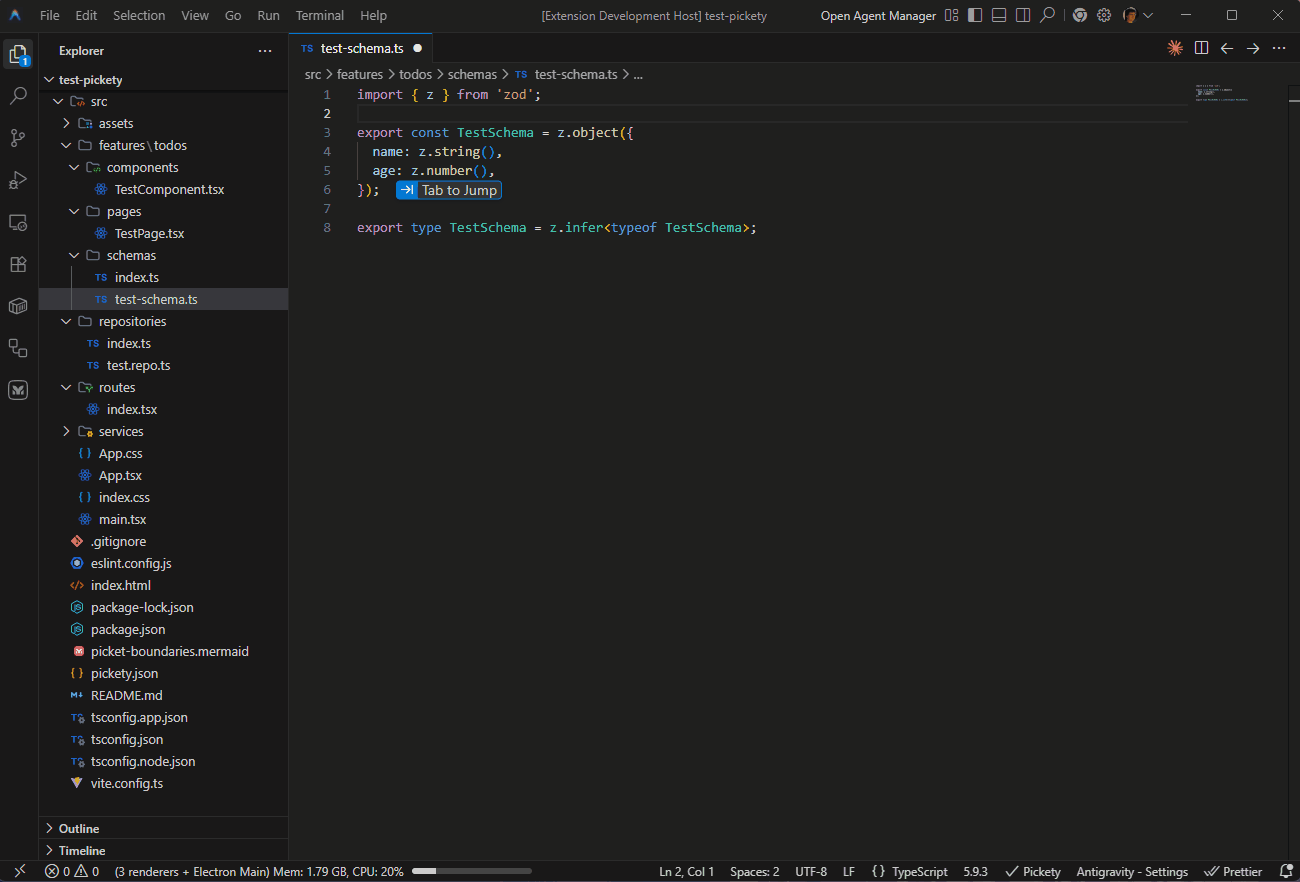Collapse the components folder

[74, 167]
